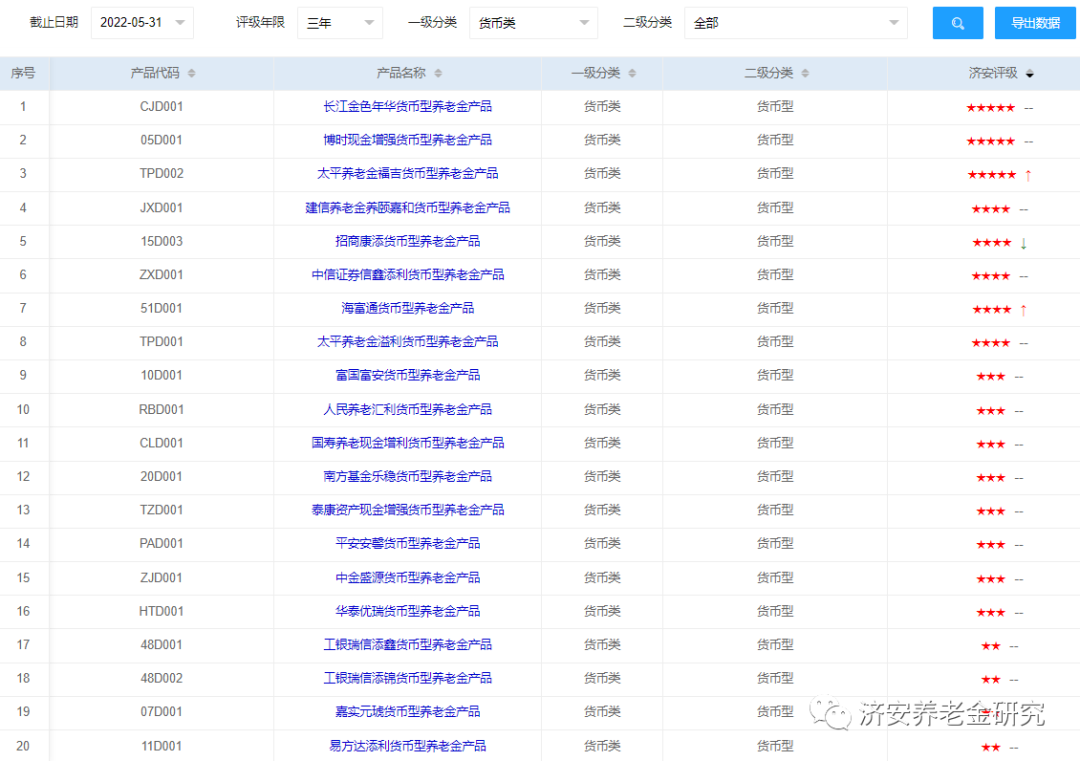Select product code 48D002 cell
Image resolution: width=1080 pixels, height=761 pixels.
pyautogui.click(x=162, y=678)
